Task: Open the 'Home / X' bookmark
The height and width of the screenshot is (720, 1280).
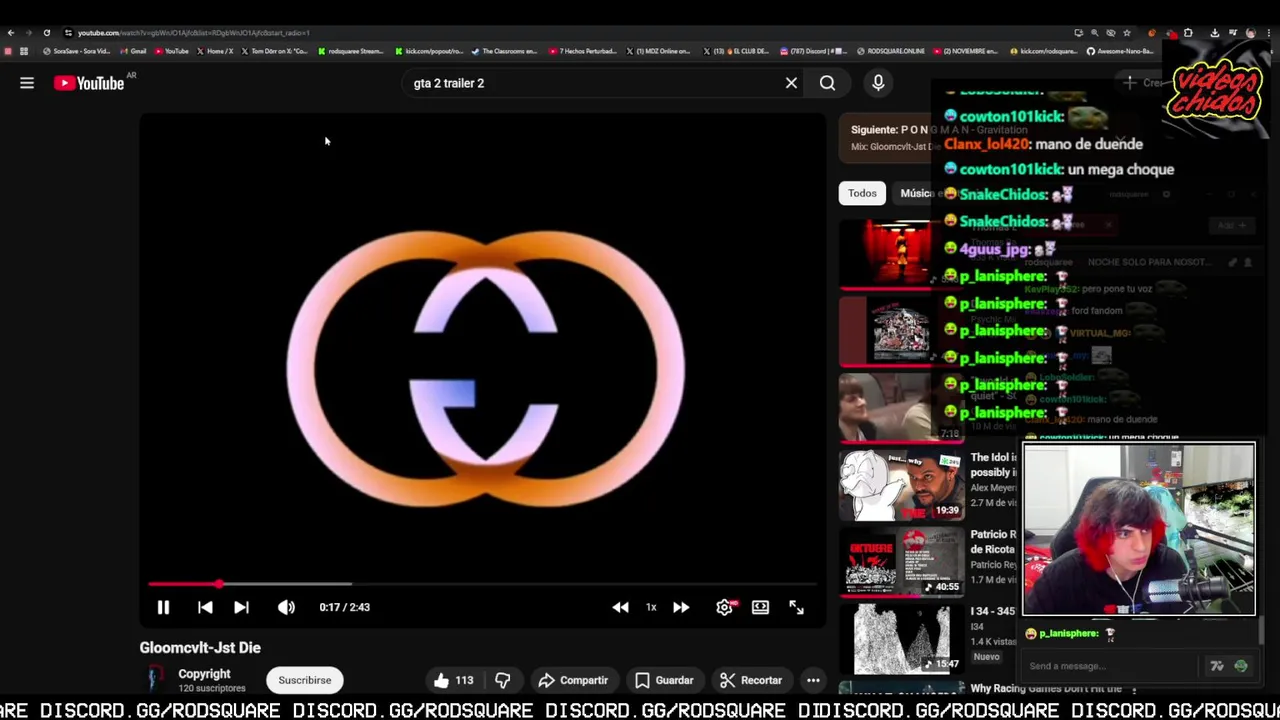Action: [215, 51]
